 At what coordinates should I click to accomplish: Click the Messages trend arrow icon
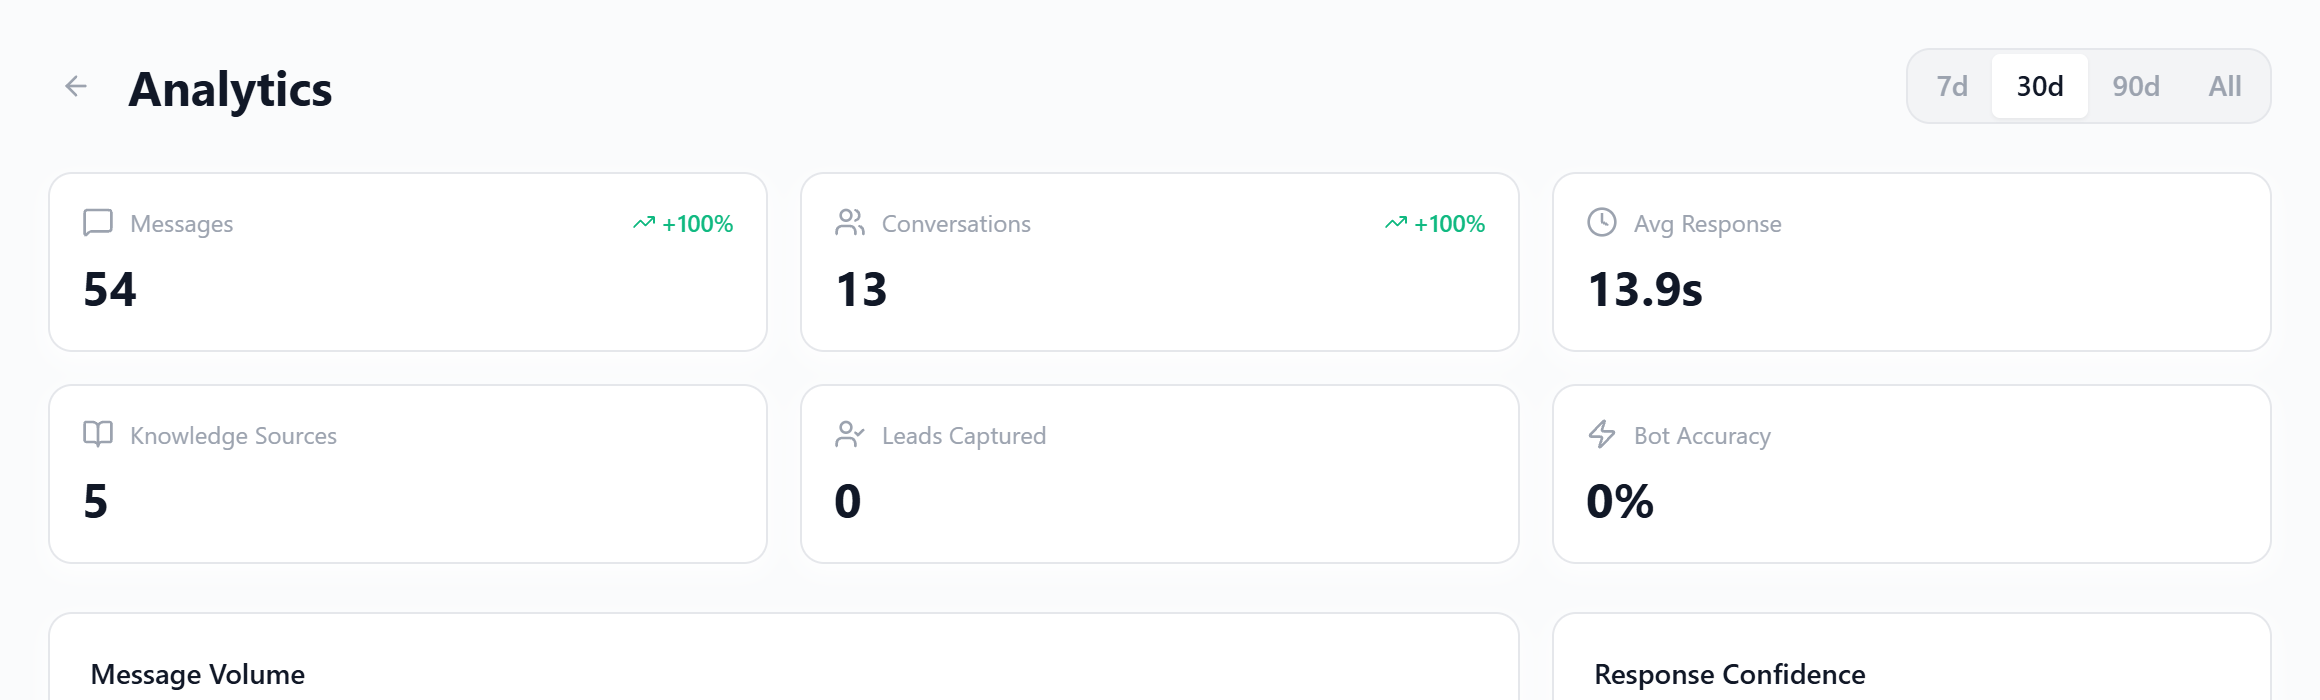click(644, 223)
